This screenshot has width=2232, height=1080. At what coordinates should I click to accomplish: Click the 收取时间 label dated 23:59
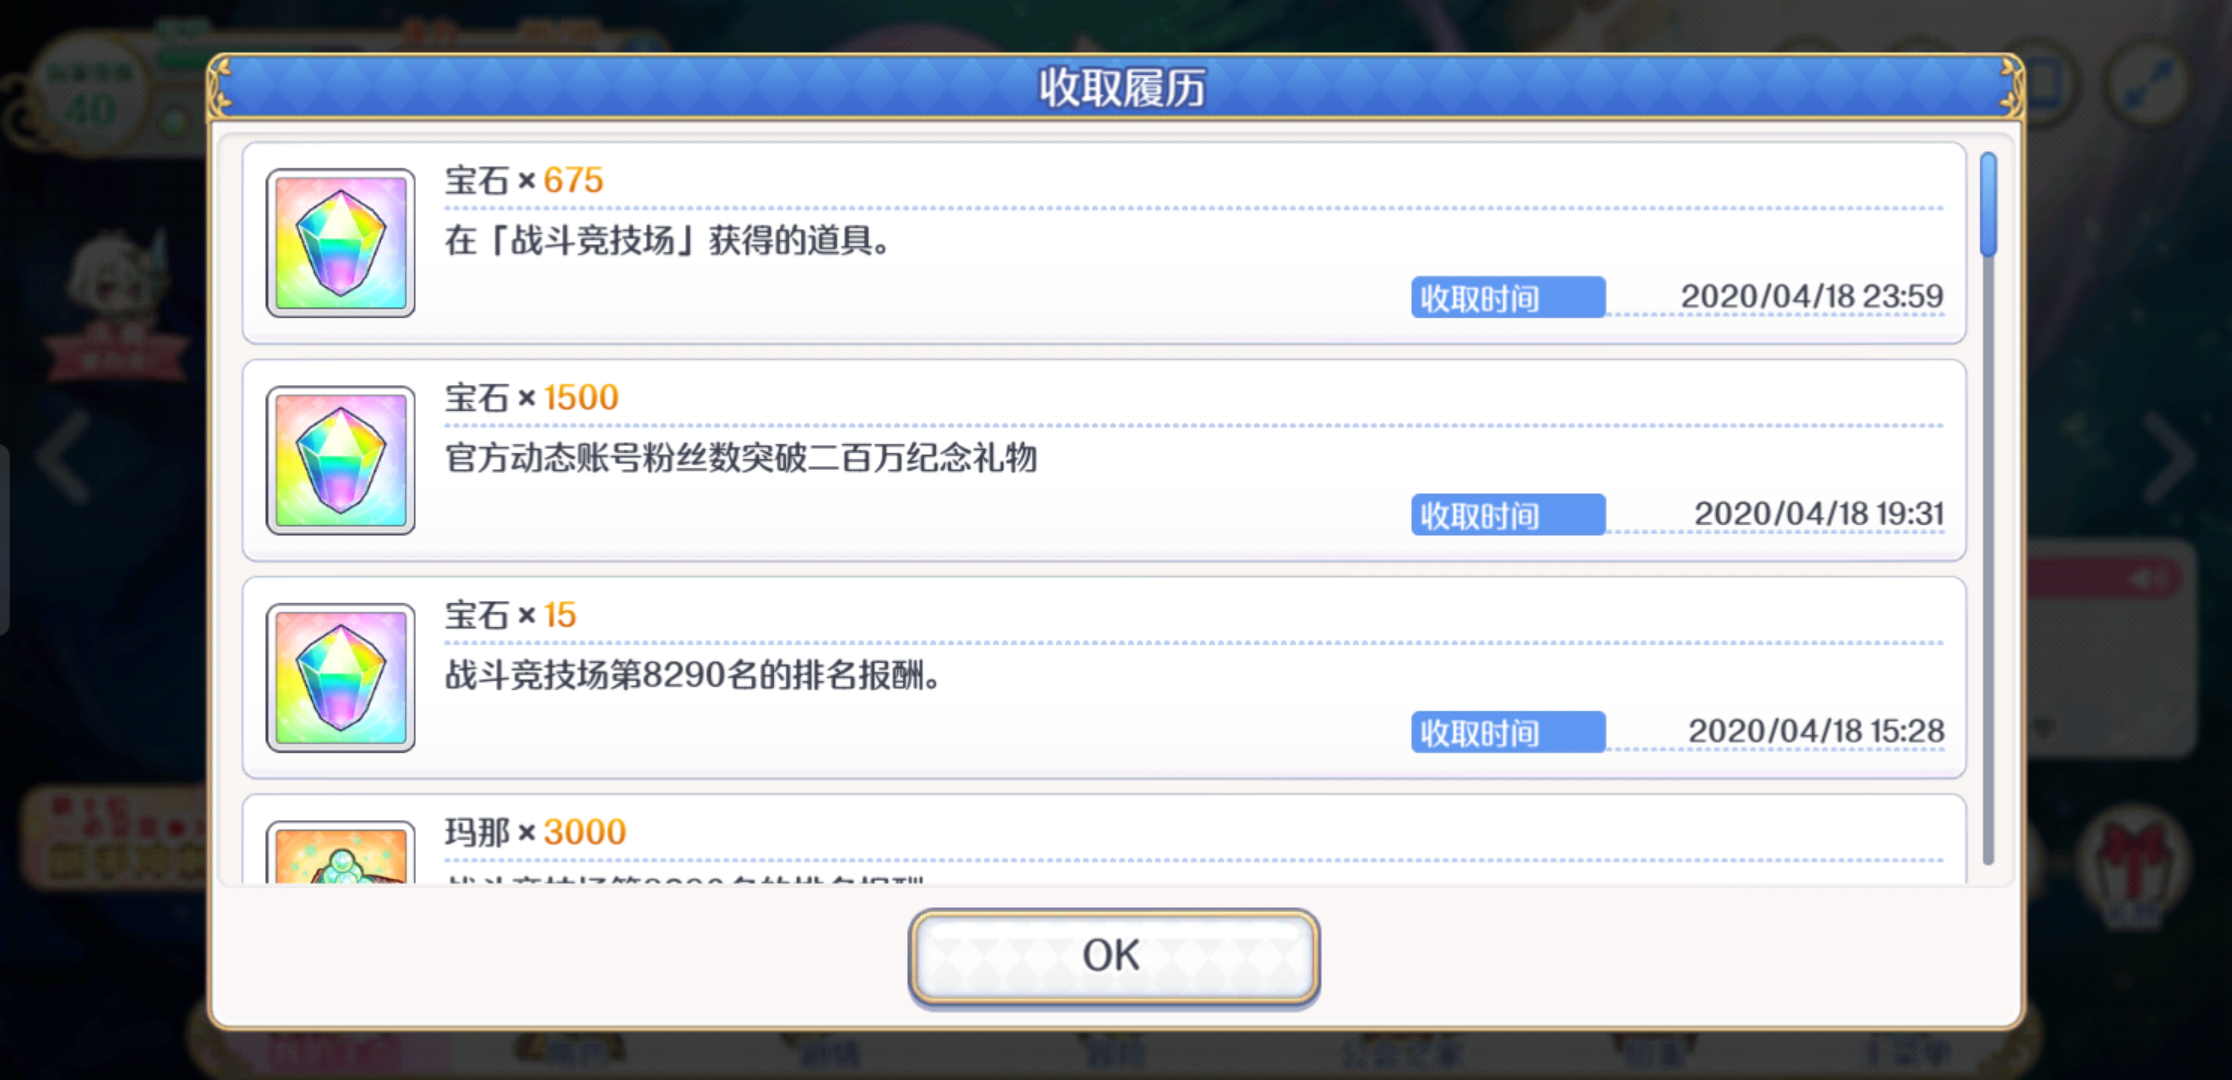[1508, 297]
